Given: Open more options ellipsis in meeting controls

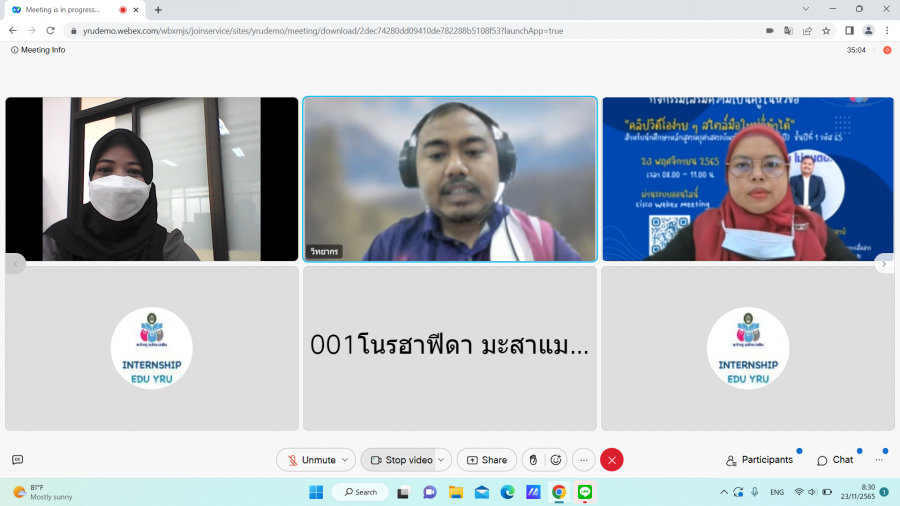Looking at the screenshot, I should 584,460.
